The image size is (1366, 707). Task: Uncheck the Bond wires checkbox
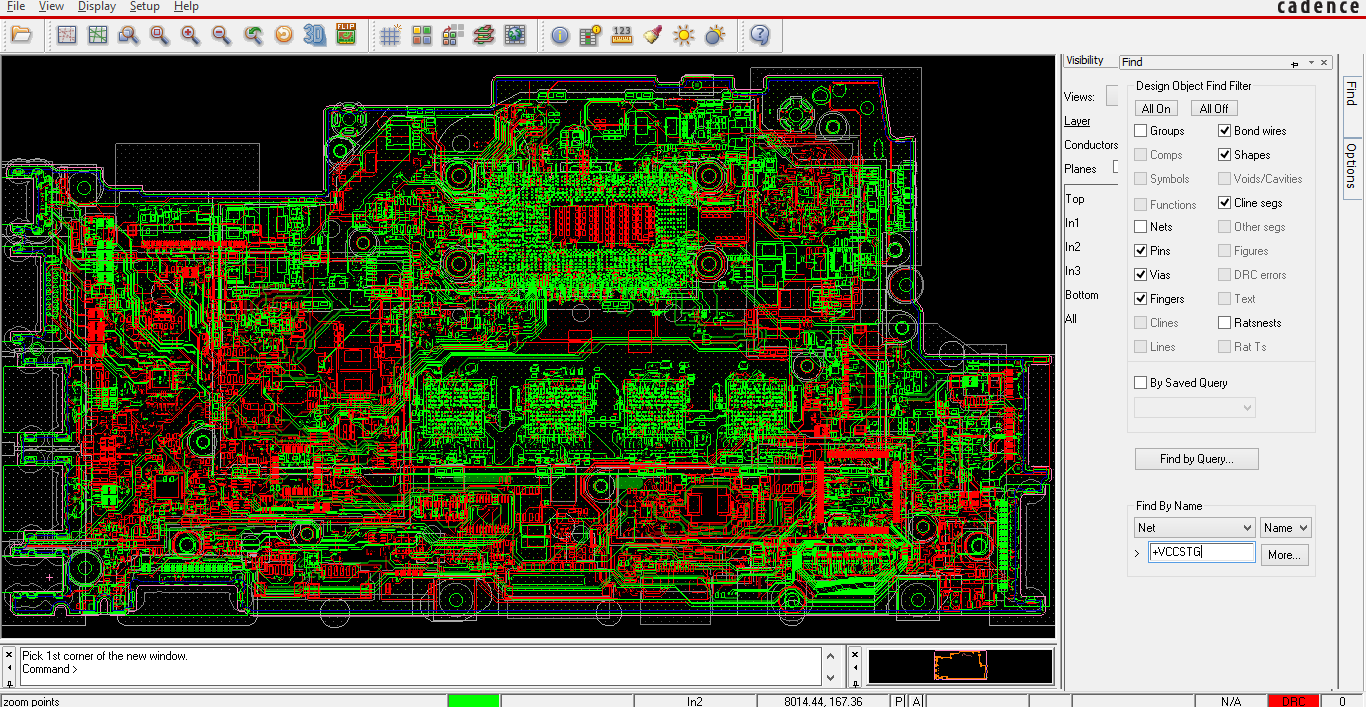1225,131
